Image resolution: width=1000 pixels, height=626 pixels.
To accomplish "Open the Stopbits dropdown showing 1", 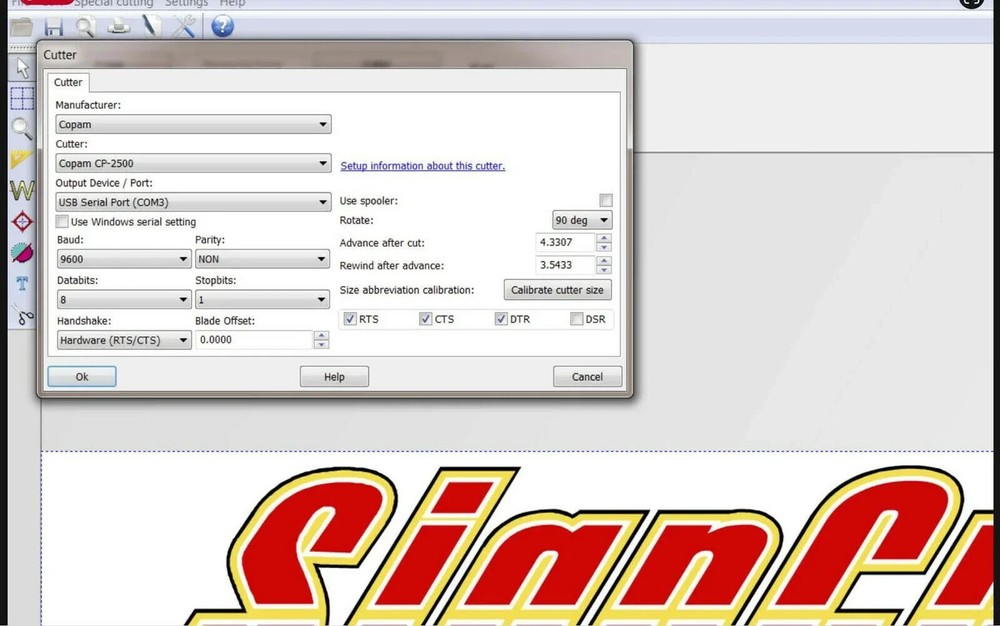I will pyautogui.click(x=262, y=300).
